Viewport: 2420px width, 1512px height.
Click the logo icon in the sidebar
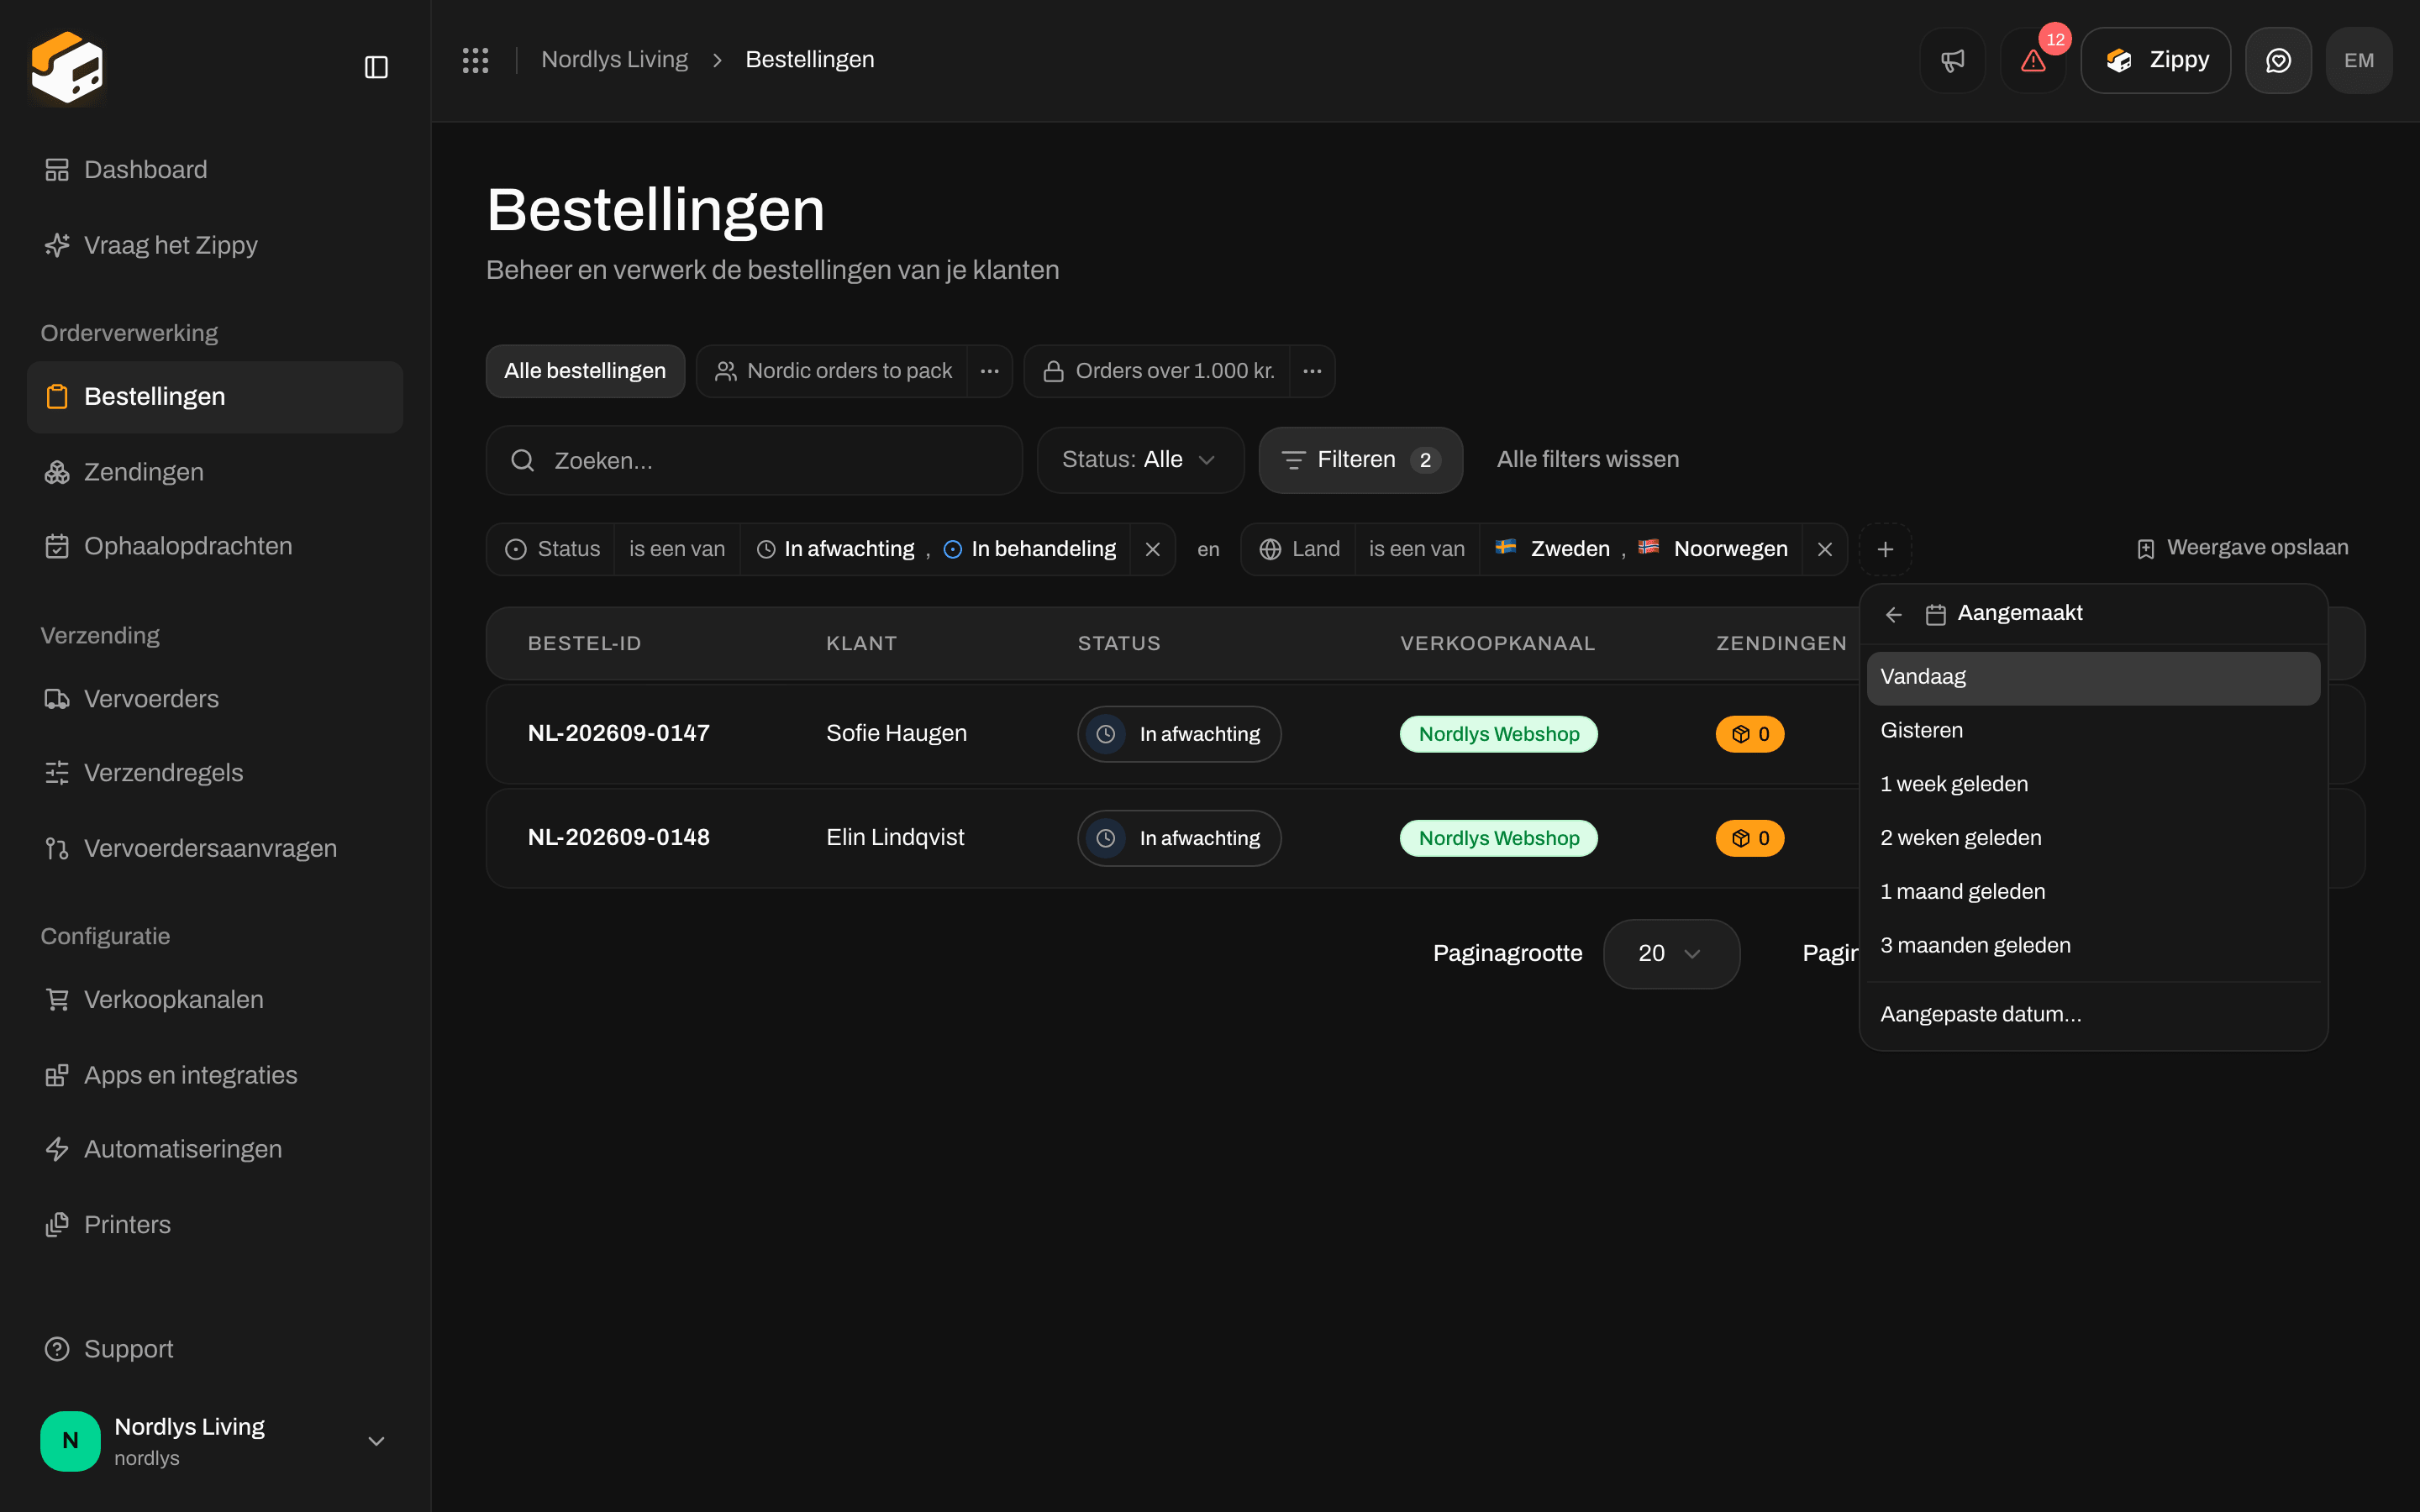click(67, 67)
